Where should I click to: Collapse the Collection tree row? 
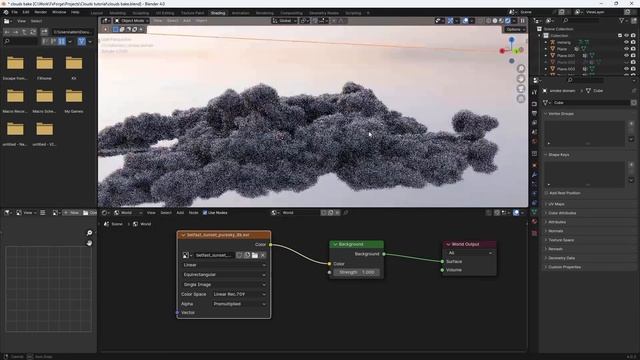[540, 36]
